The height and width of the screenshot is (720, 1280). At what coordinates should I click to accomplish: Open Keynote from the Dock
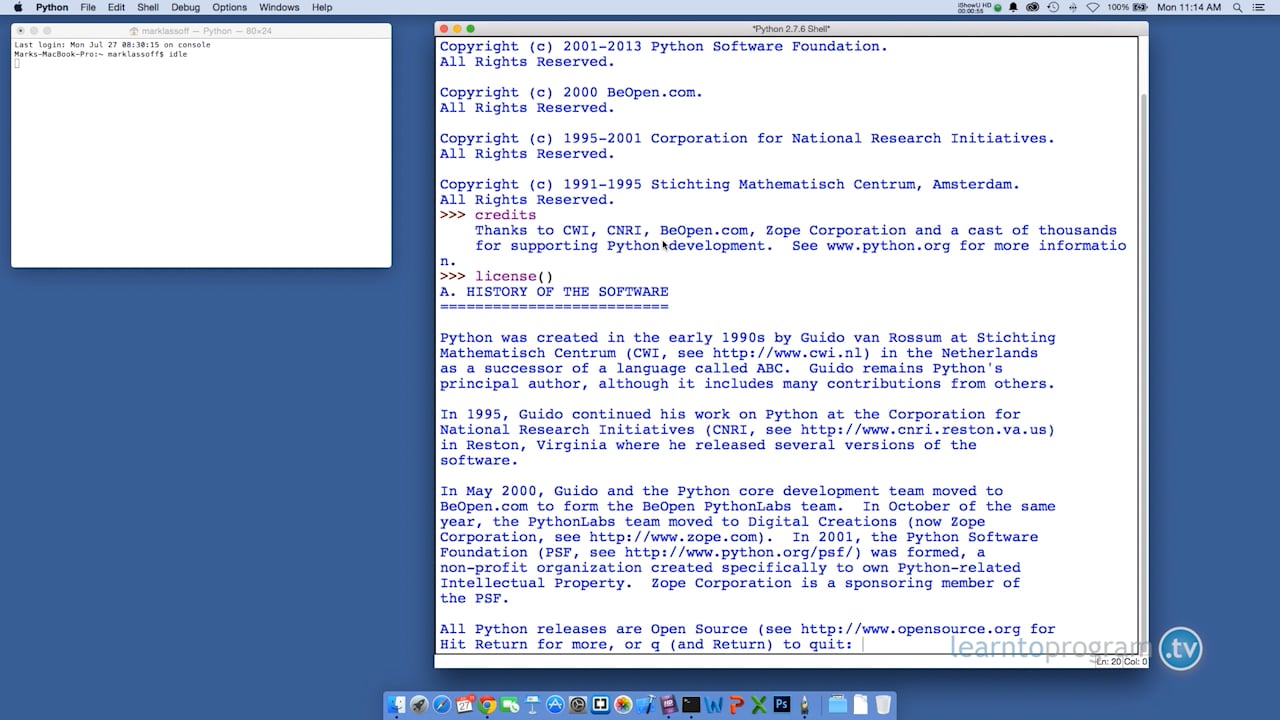[x=533, y=705]
